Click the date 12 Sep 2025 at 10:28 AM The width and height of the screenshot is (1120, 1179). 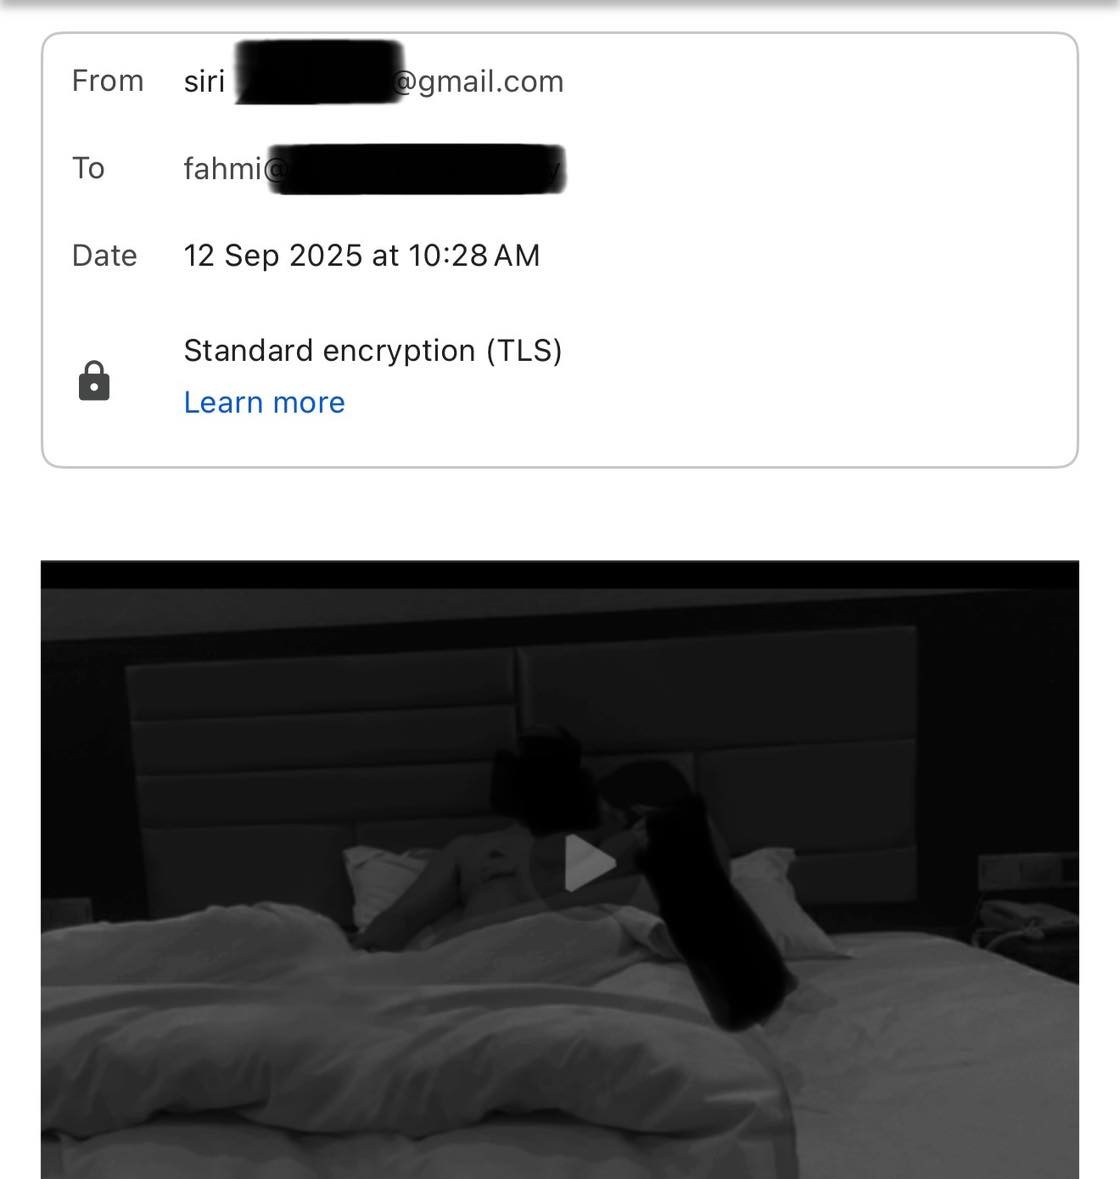pyautogui.click(x=362, y=256)
